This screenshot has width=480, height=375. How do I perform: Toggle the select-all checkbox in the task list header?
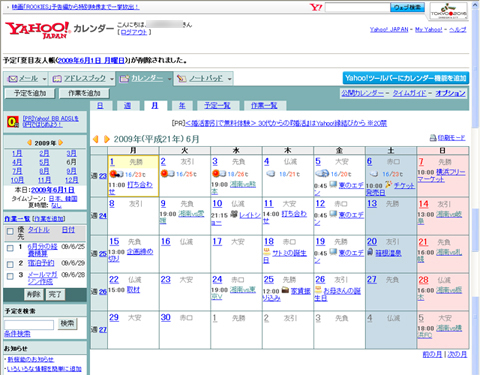(10, 231)
